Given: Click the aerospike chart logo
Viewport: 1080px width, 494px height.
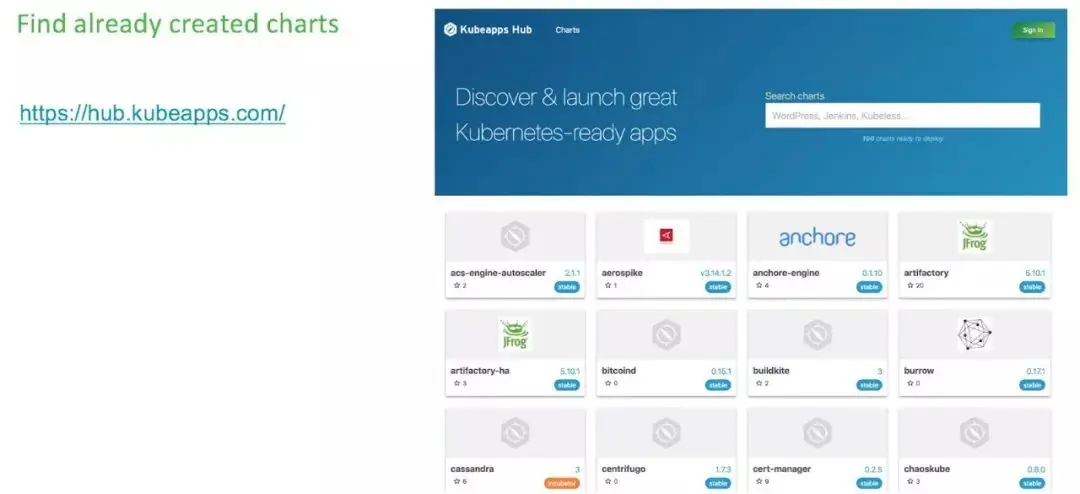Looking at the screenshot, I should pos(666,236).
